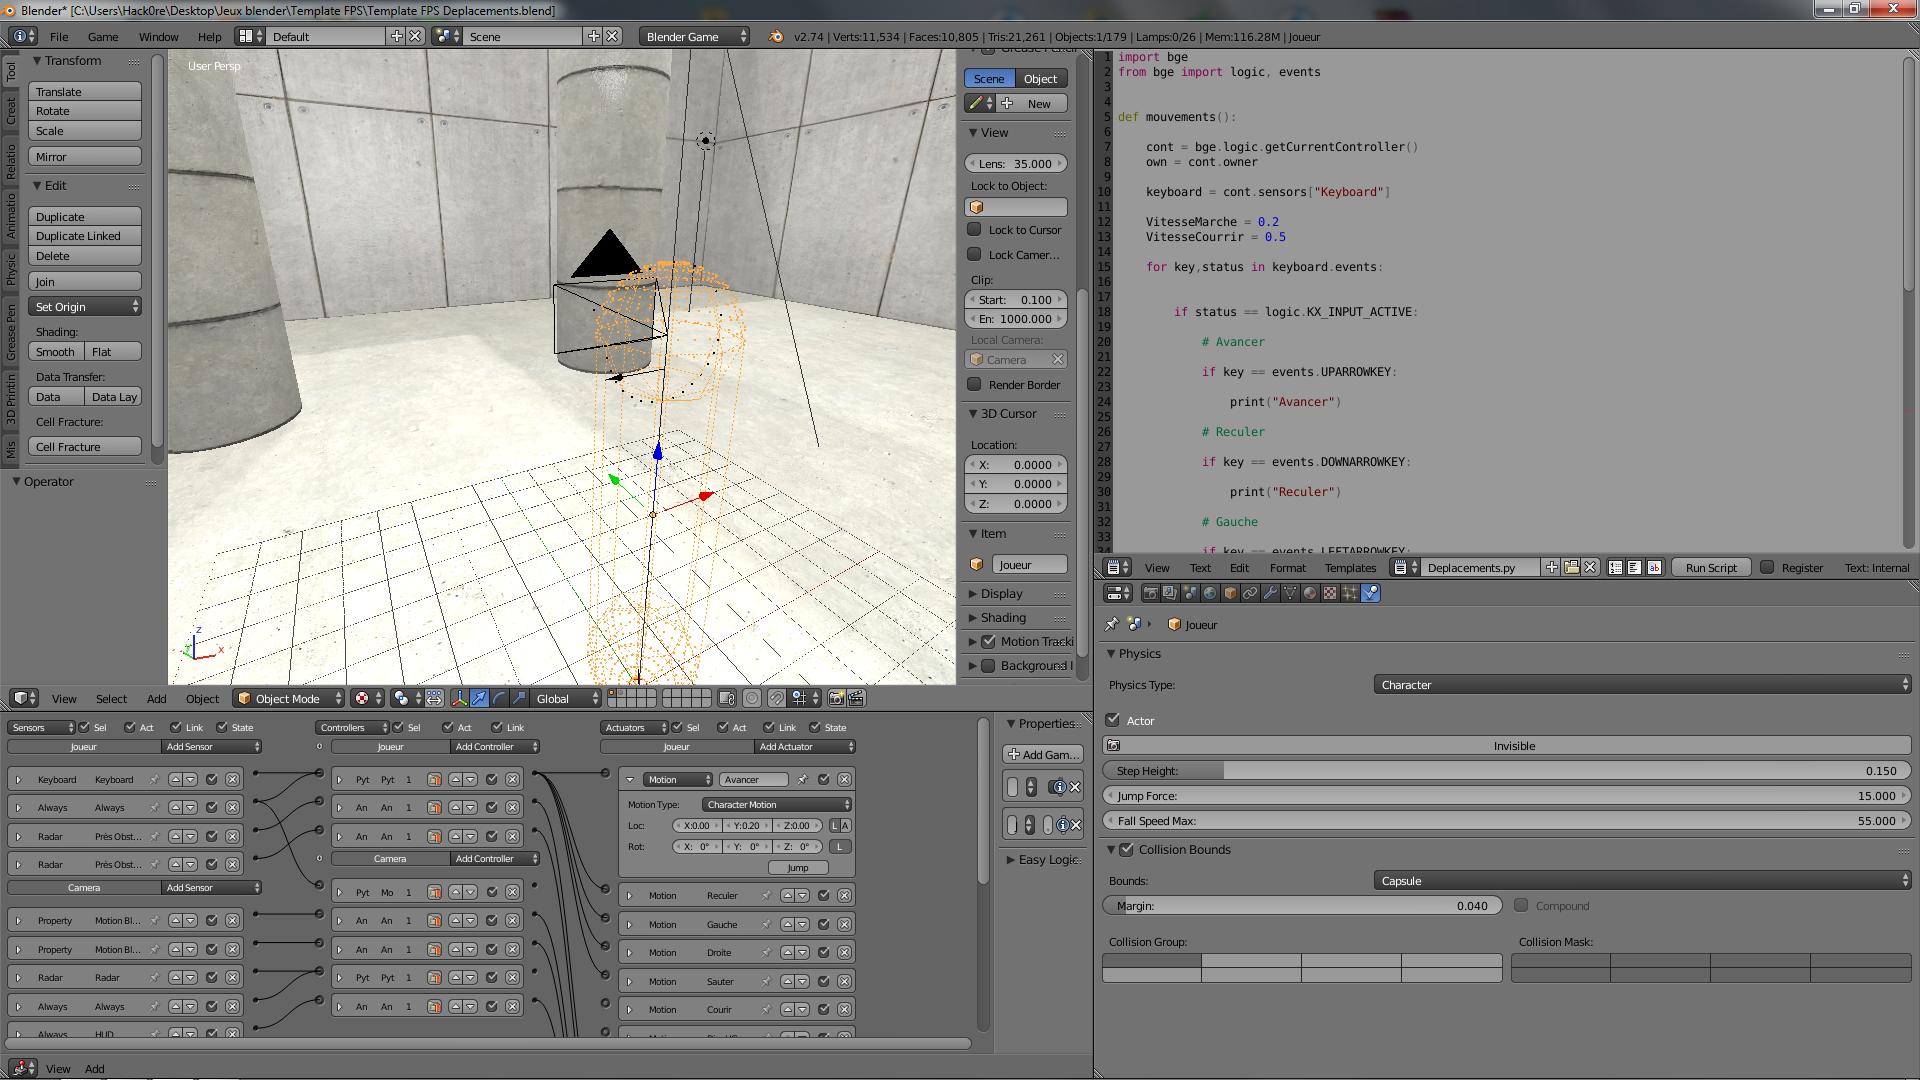Image resolution: width=1920 pixels, height=1080 pixels.
Task: Click the View menu in script editor
Action: 1154,567
